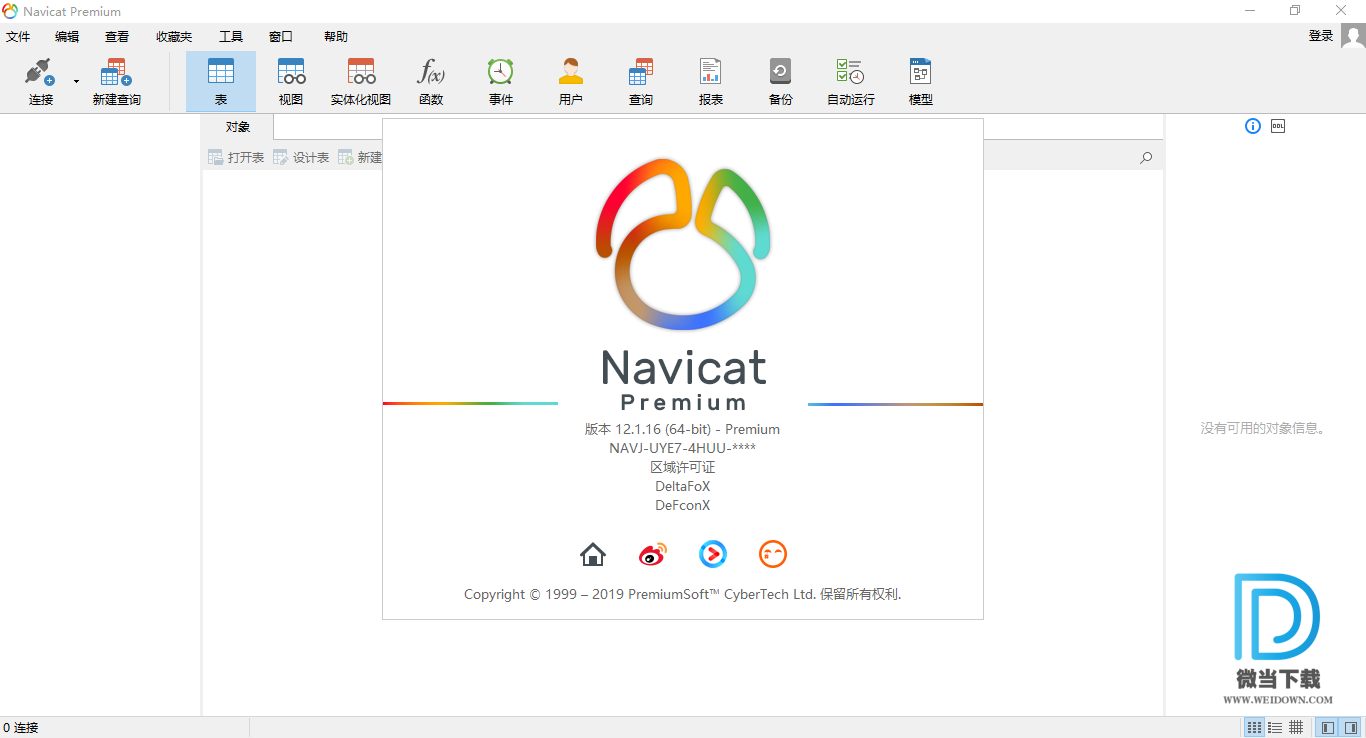Open the 工具 (Tools) menu

tap(231, 37)
